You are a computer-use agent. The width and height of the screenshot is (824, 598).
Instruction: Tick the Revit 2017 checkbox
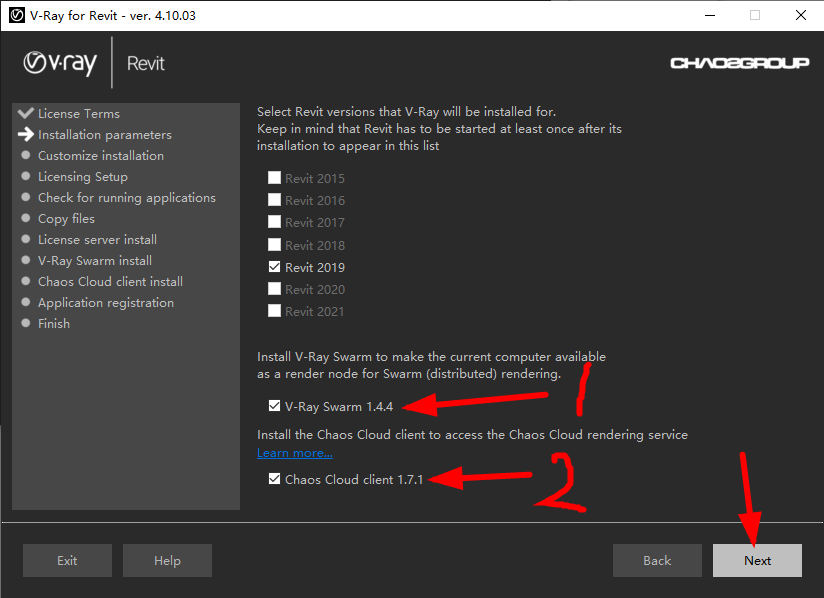(x=274, y=222)
